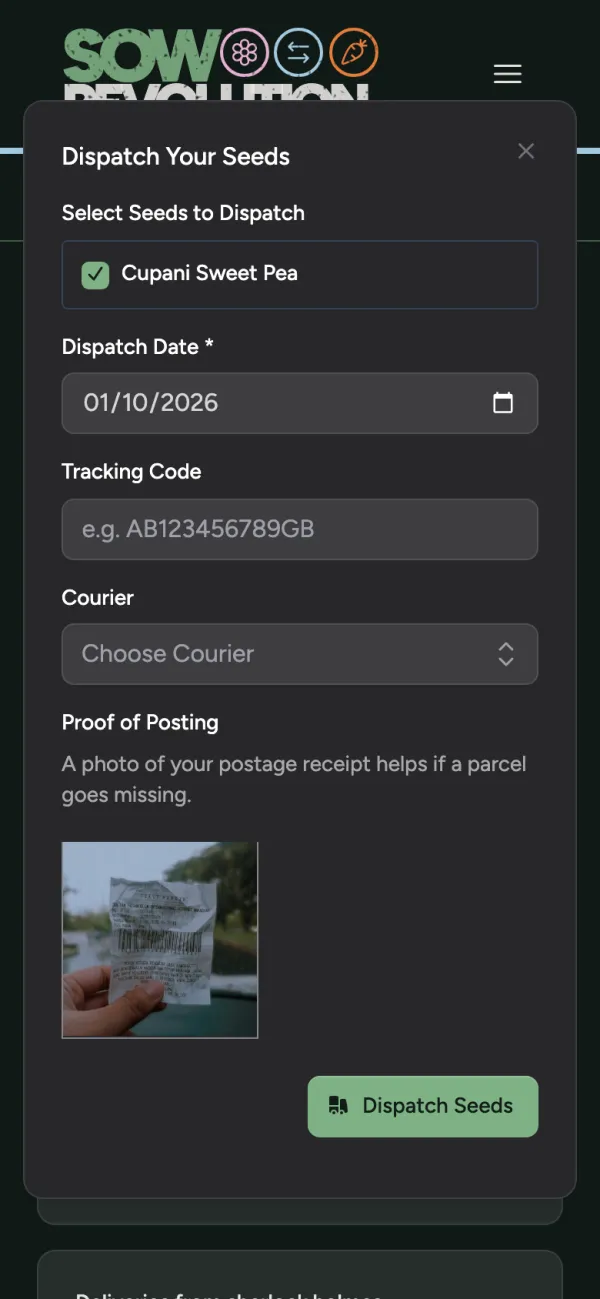Click the Dispatch Date label
The width and height of the screenshot is (600, 1299).
(138, 347)
